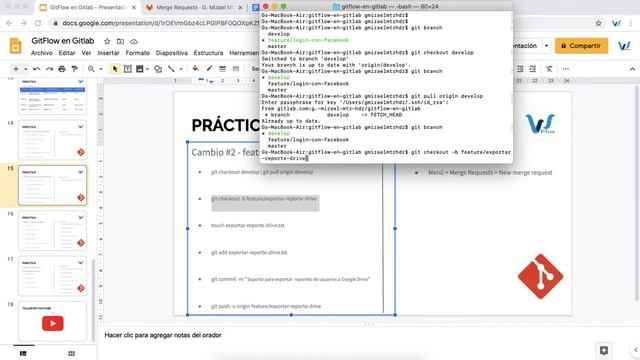Check the cloud save status icon
The image size is (640, 360).
point(133,41)
